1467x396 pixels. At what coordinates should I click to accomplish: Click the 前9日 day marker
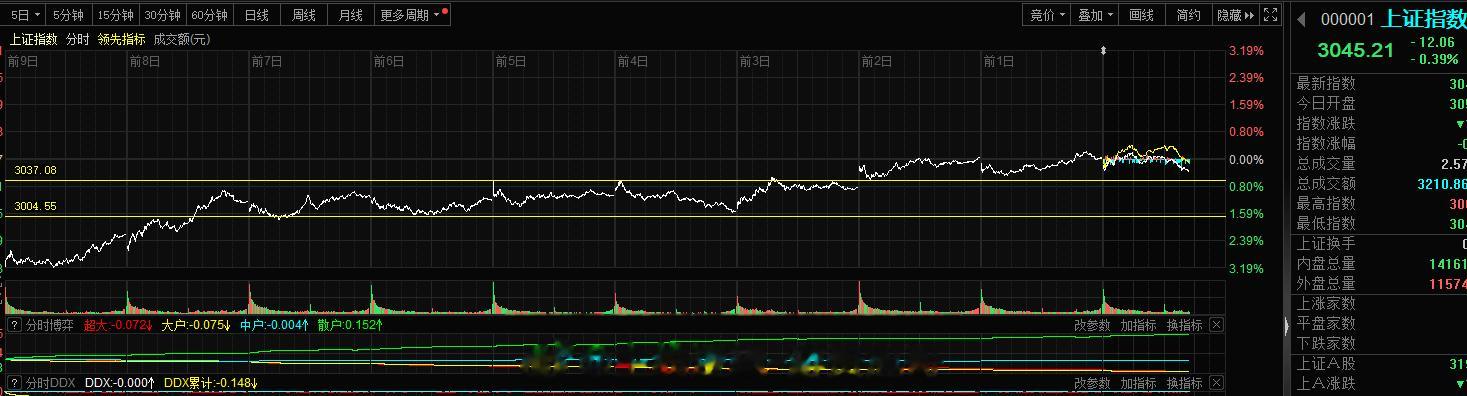pyautogui.click(x=22, y=61)
